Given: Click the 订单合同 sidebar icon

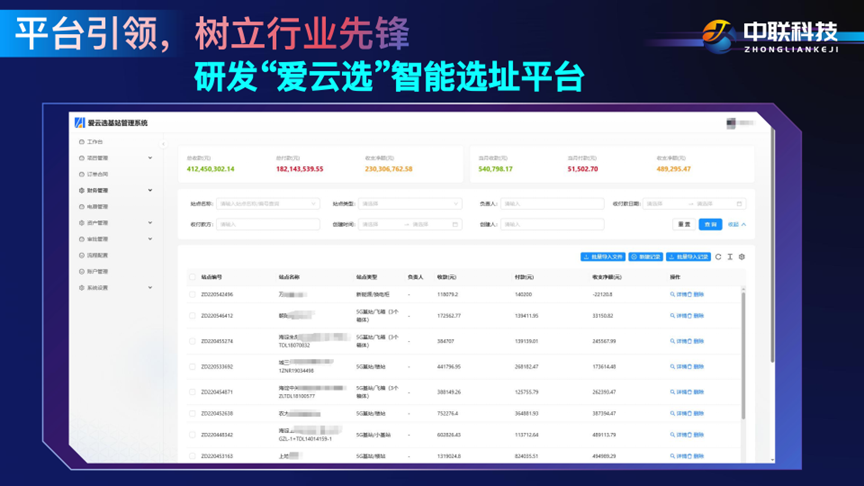Looking at the screenshot, I should [82, 174].
